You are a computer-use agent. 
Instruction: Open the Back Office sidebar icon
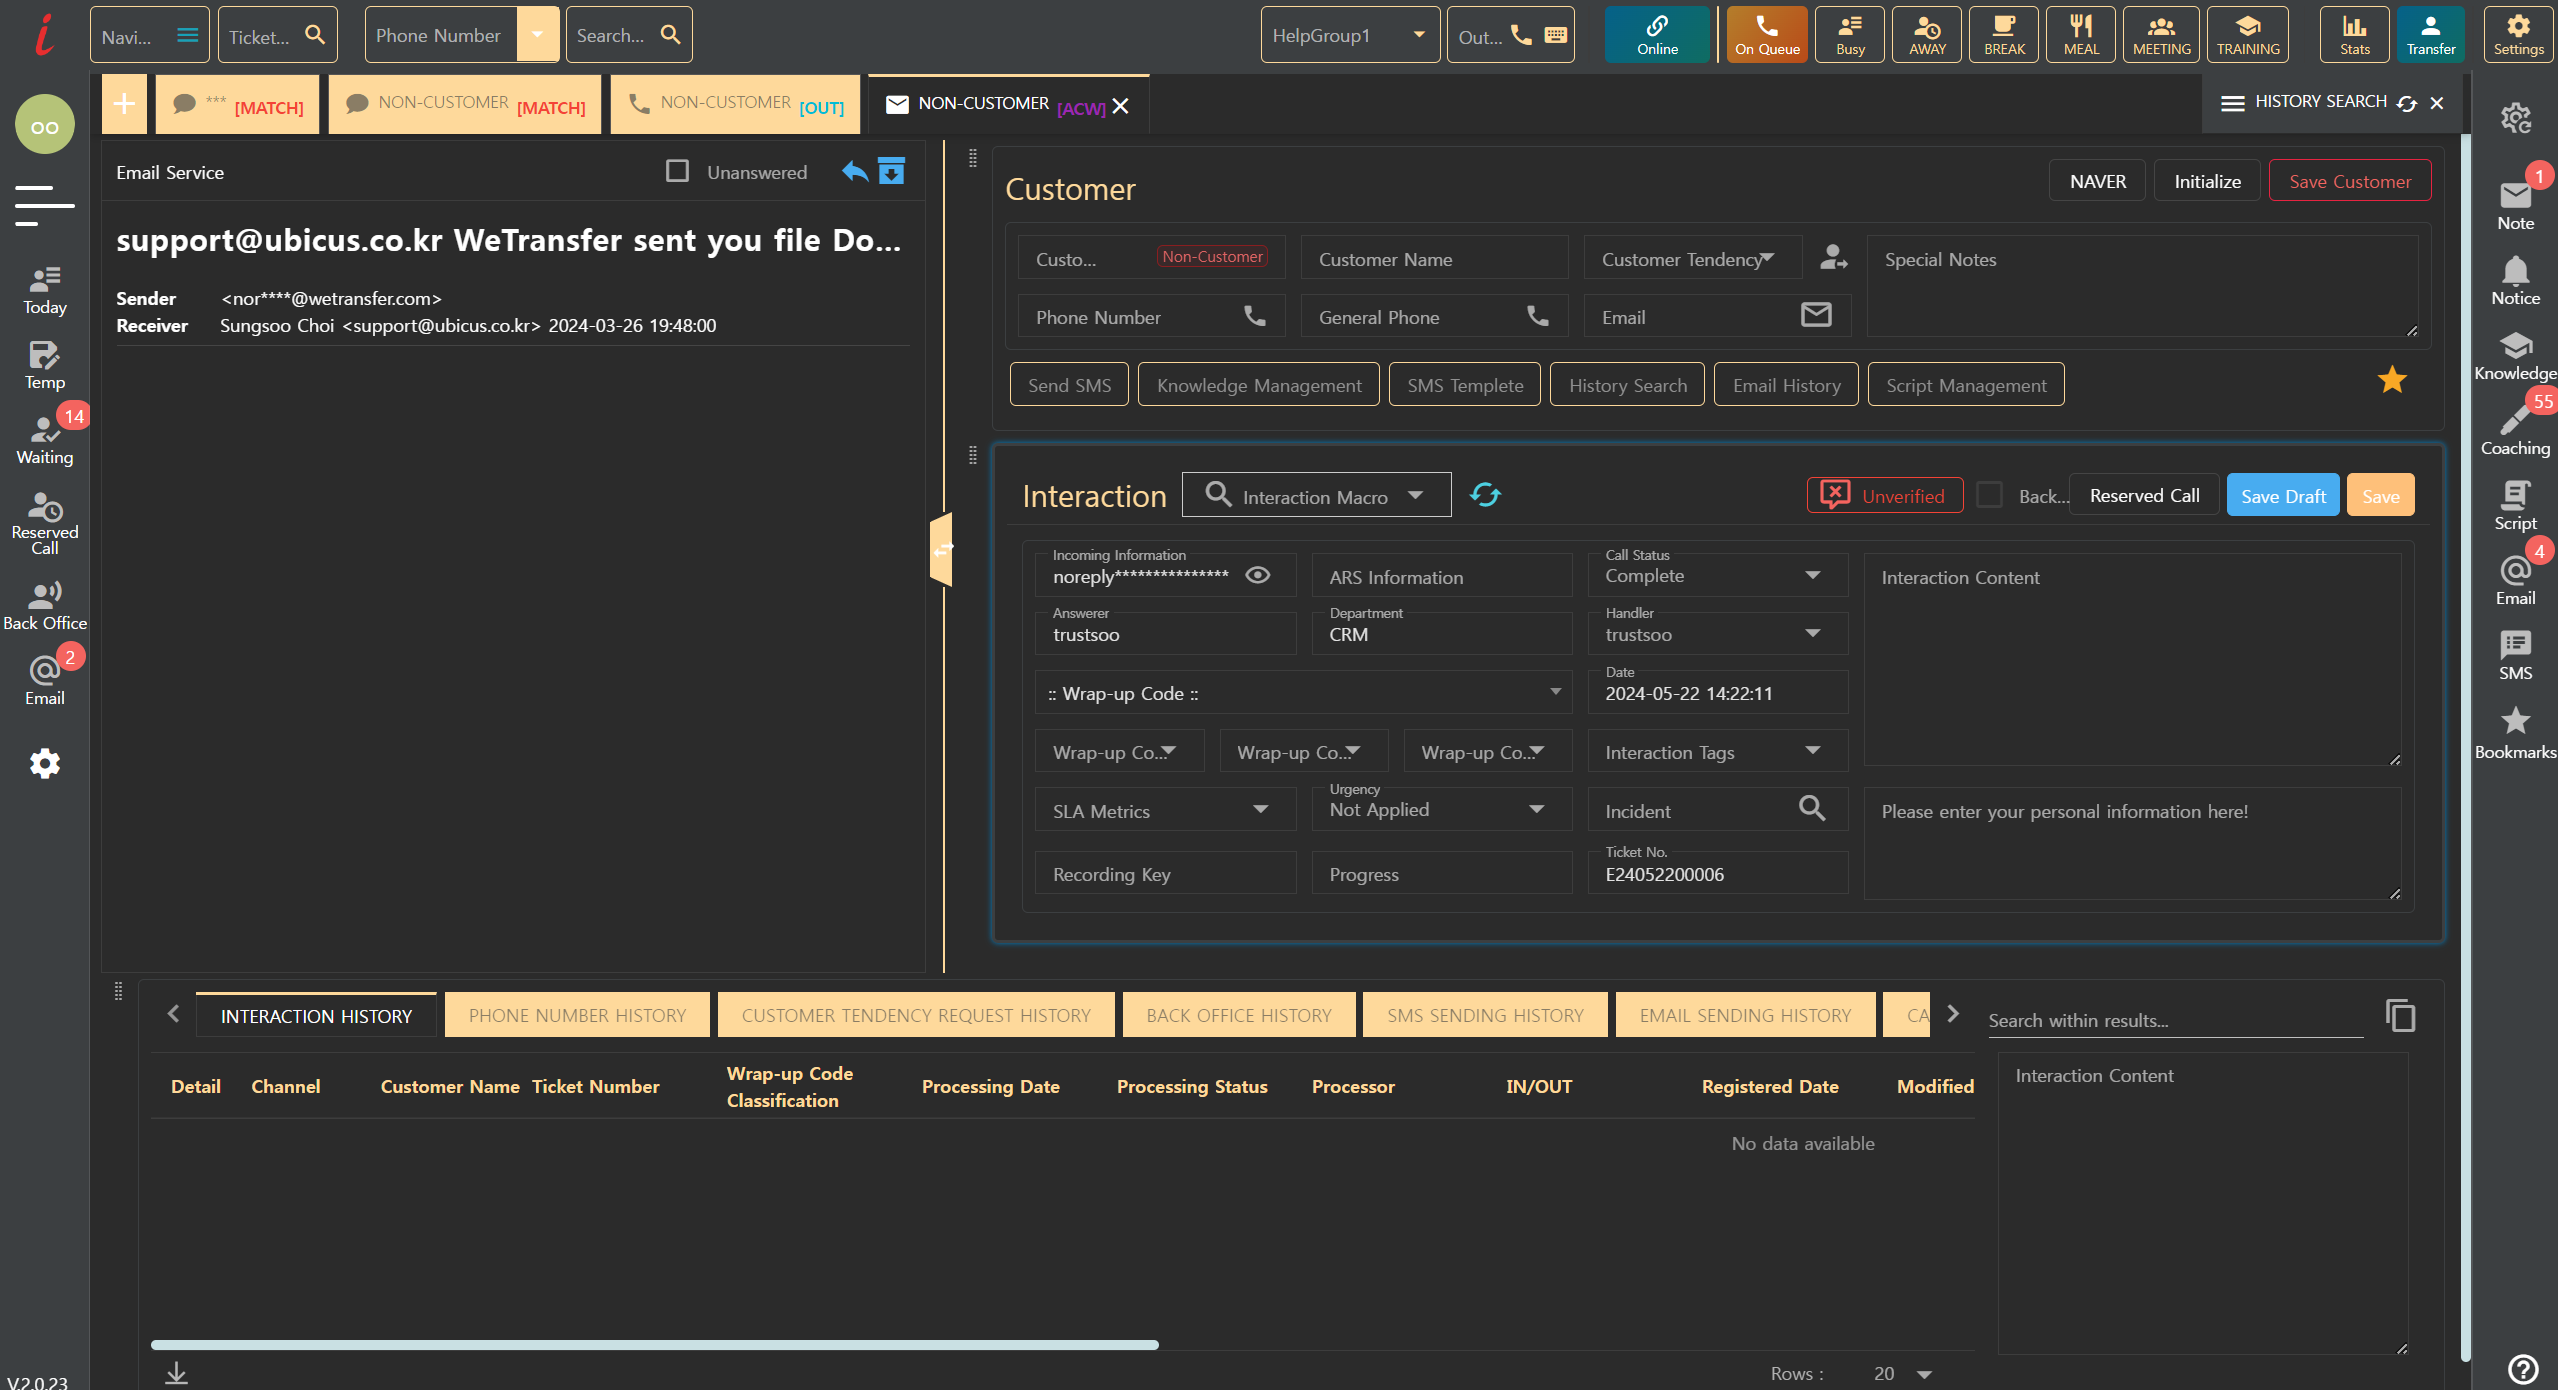click(x=45, y=605)
